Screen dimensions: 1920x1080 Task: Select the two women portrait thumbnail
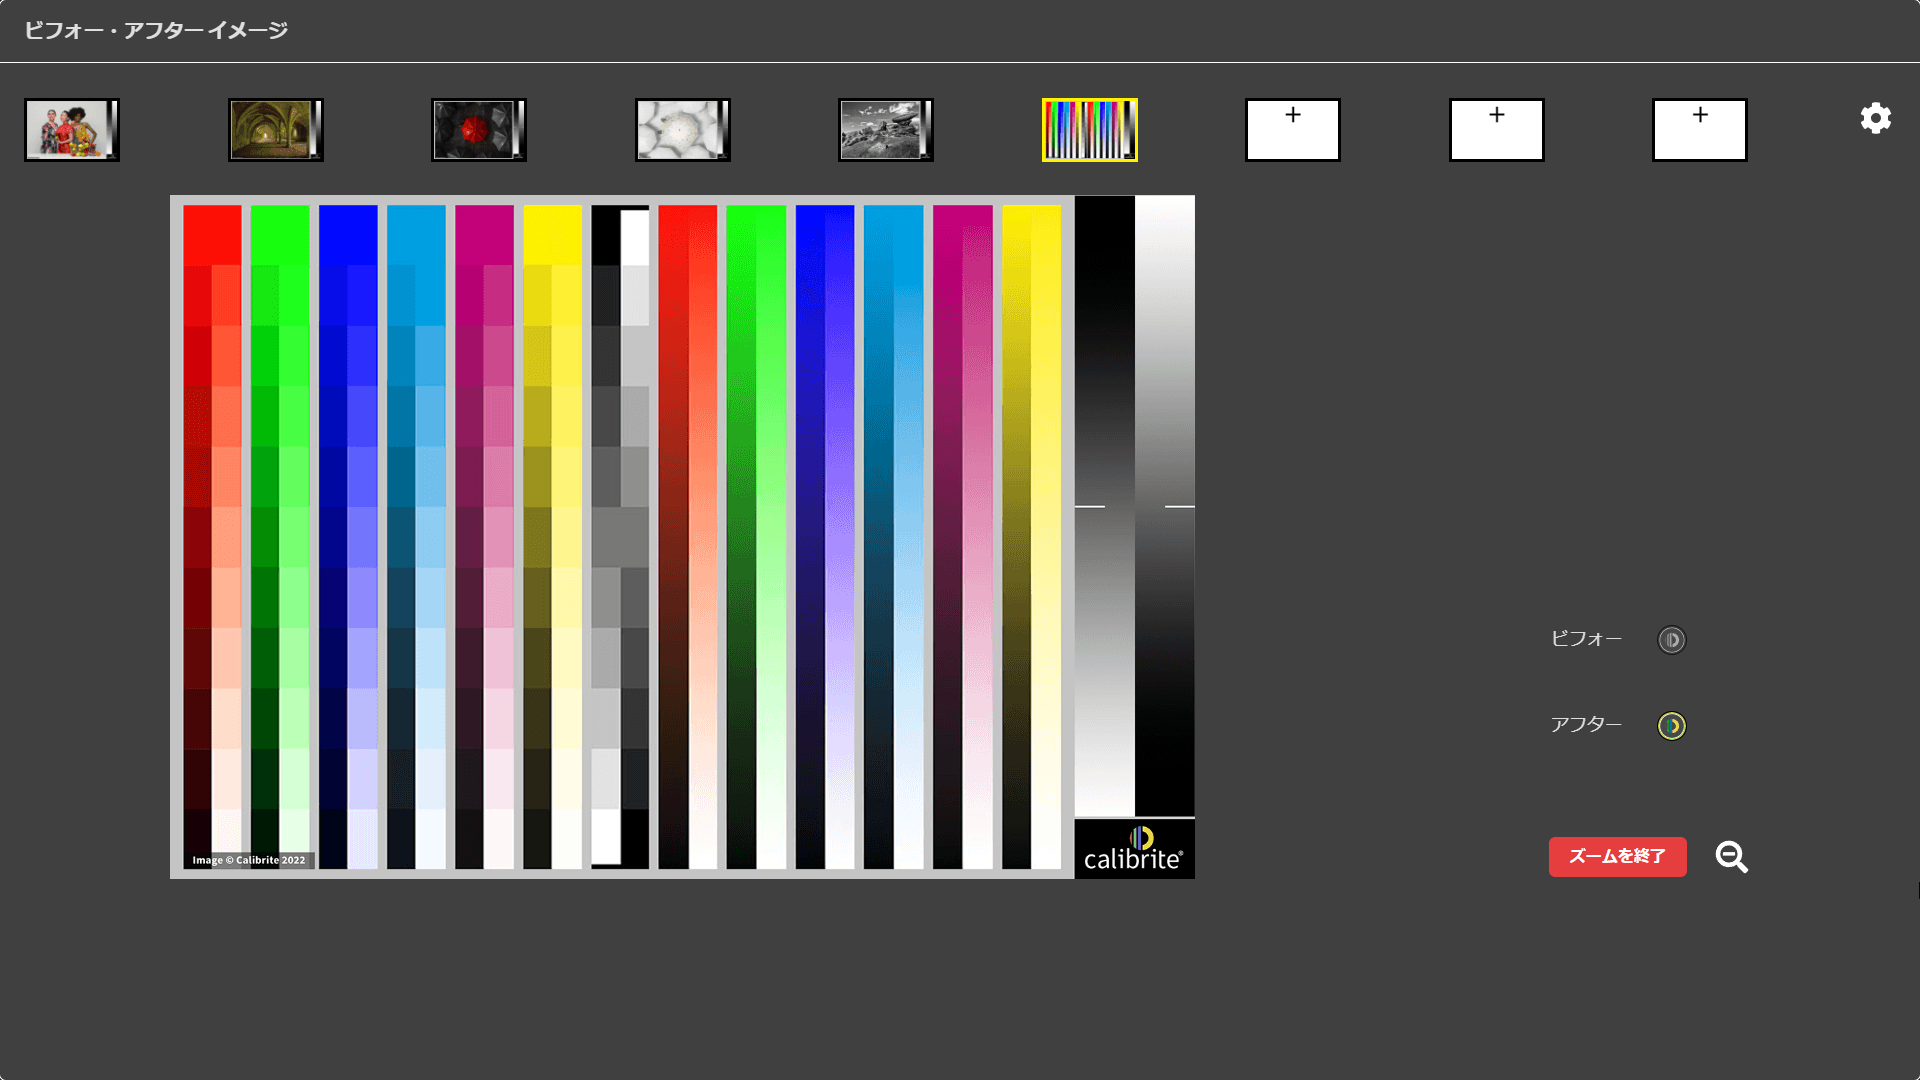point(72,130)
